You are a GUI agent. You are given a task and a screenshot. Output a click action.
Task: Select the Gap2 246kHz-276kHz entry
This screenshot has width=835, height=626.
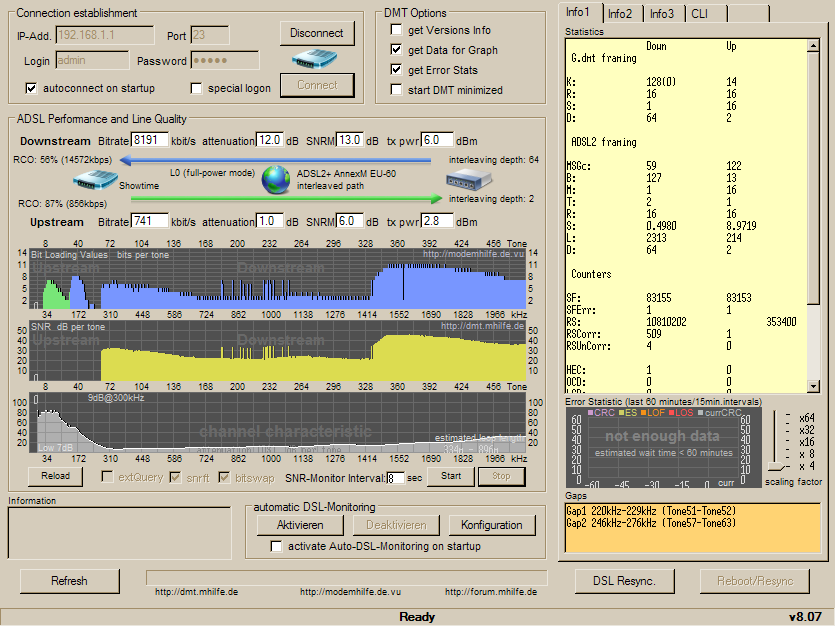click(651, 523)
